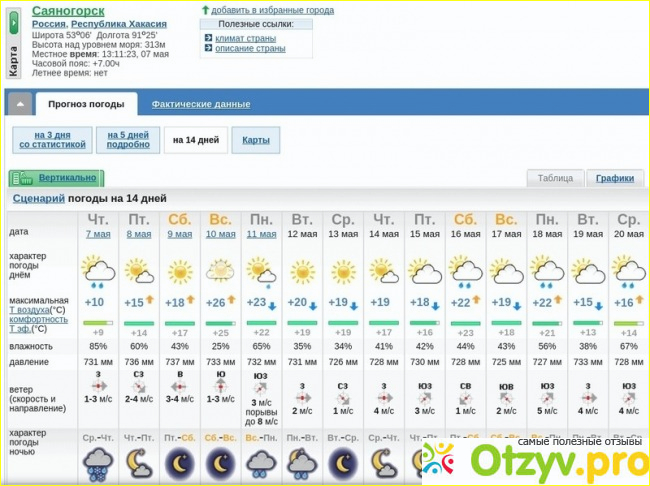
Task: Open 'на 5 дней подробно' forecast
Action: coord(128,140)
